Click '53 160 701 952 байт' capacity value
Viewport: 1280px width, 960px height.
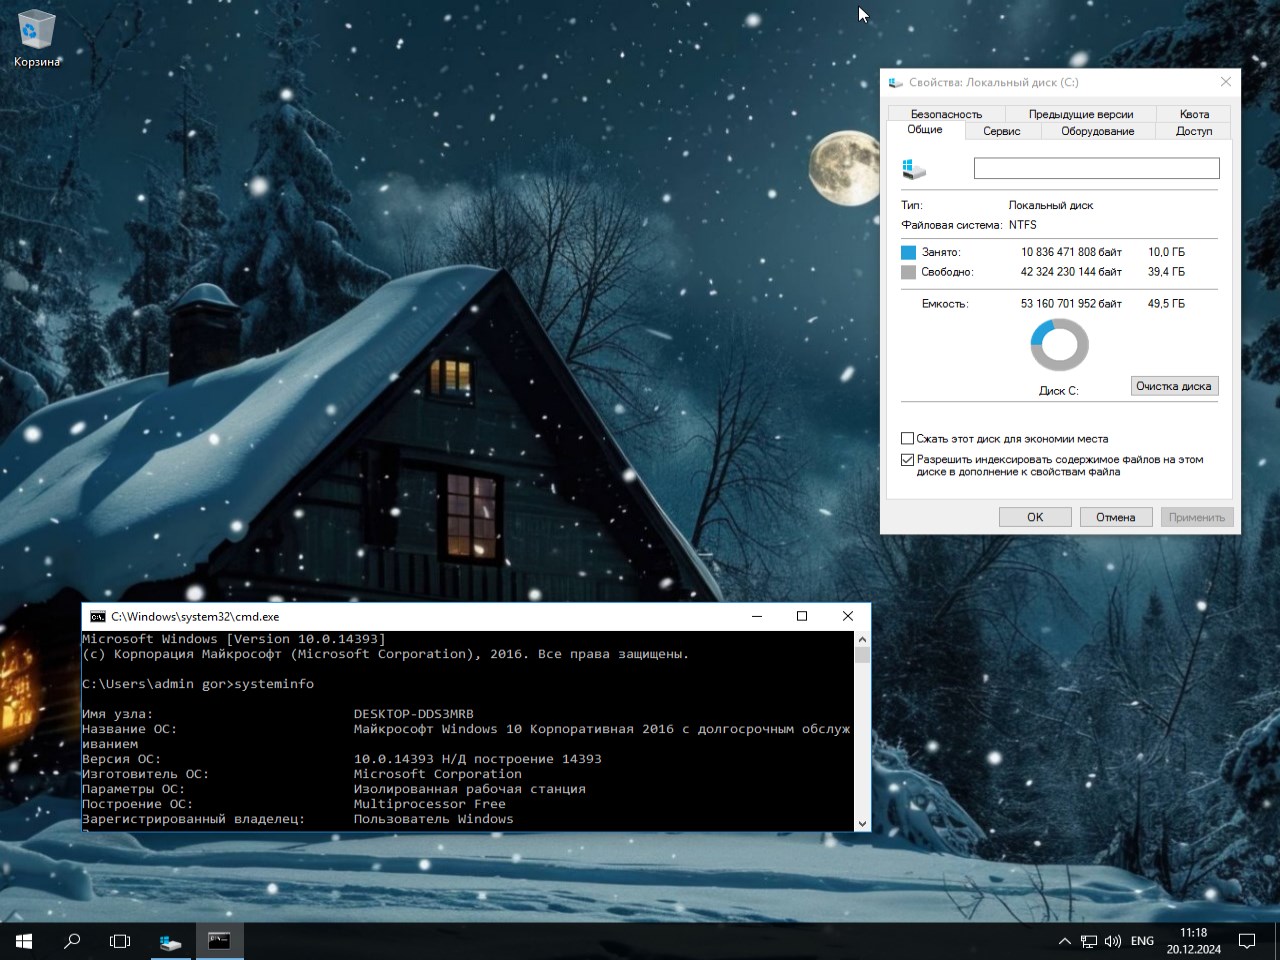[x=1071, y=304]
